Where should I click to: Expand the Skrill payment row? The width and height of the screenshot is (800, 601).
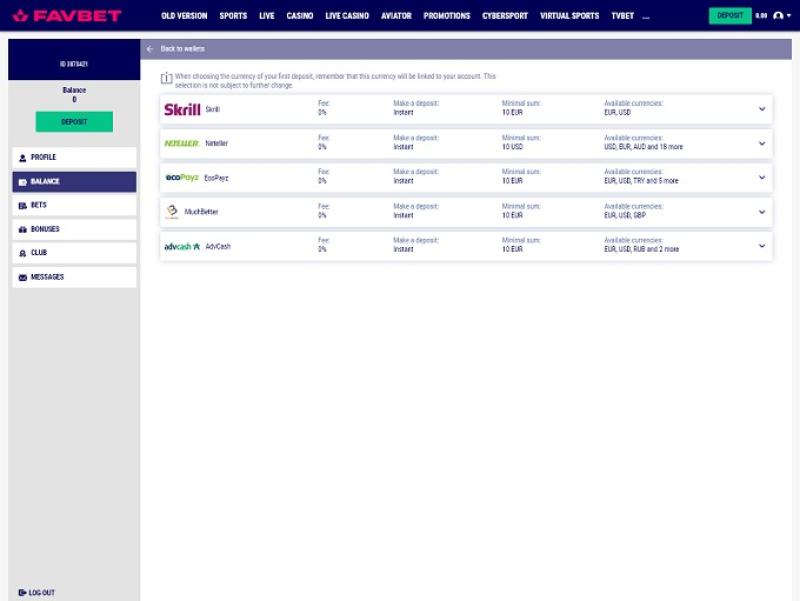762,109
